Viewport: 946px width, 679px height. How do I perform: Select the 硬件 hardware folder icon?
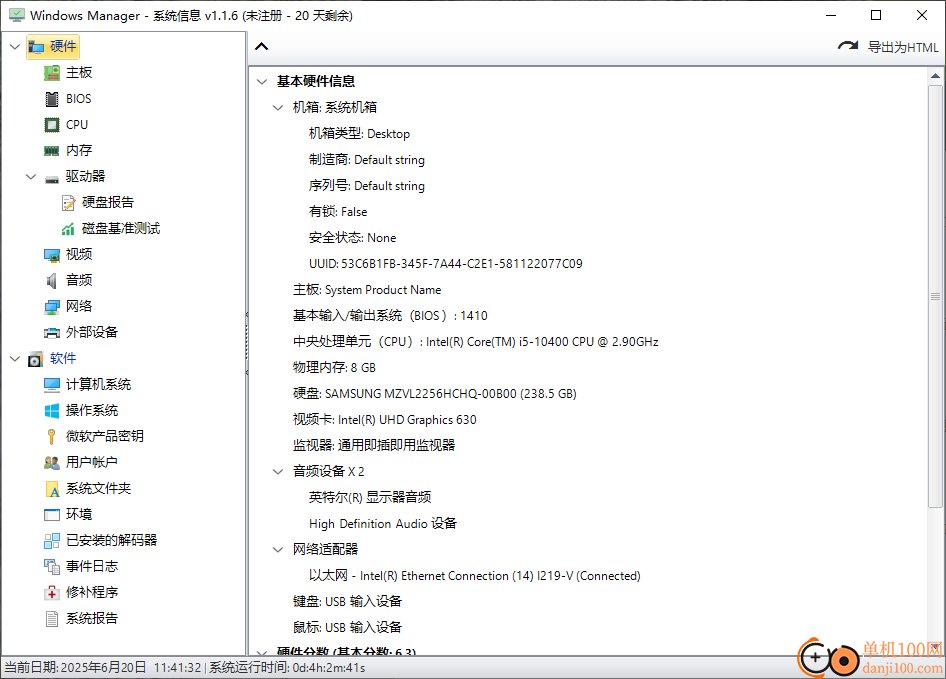click(36, 47)
